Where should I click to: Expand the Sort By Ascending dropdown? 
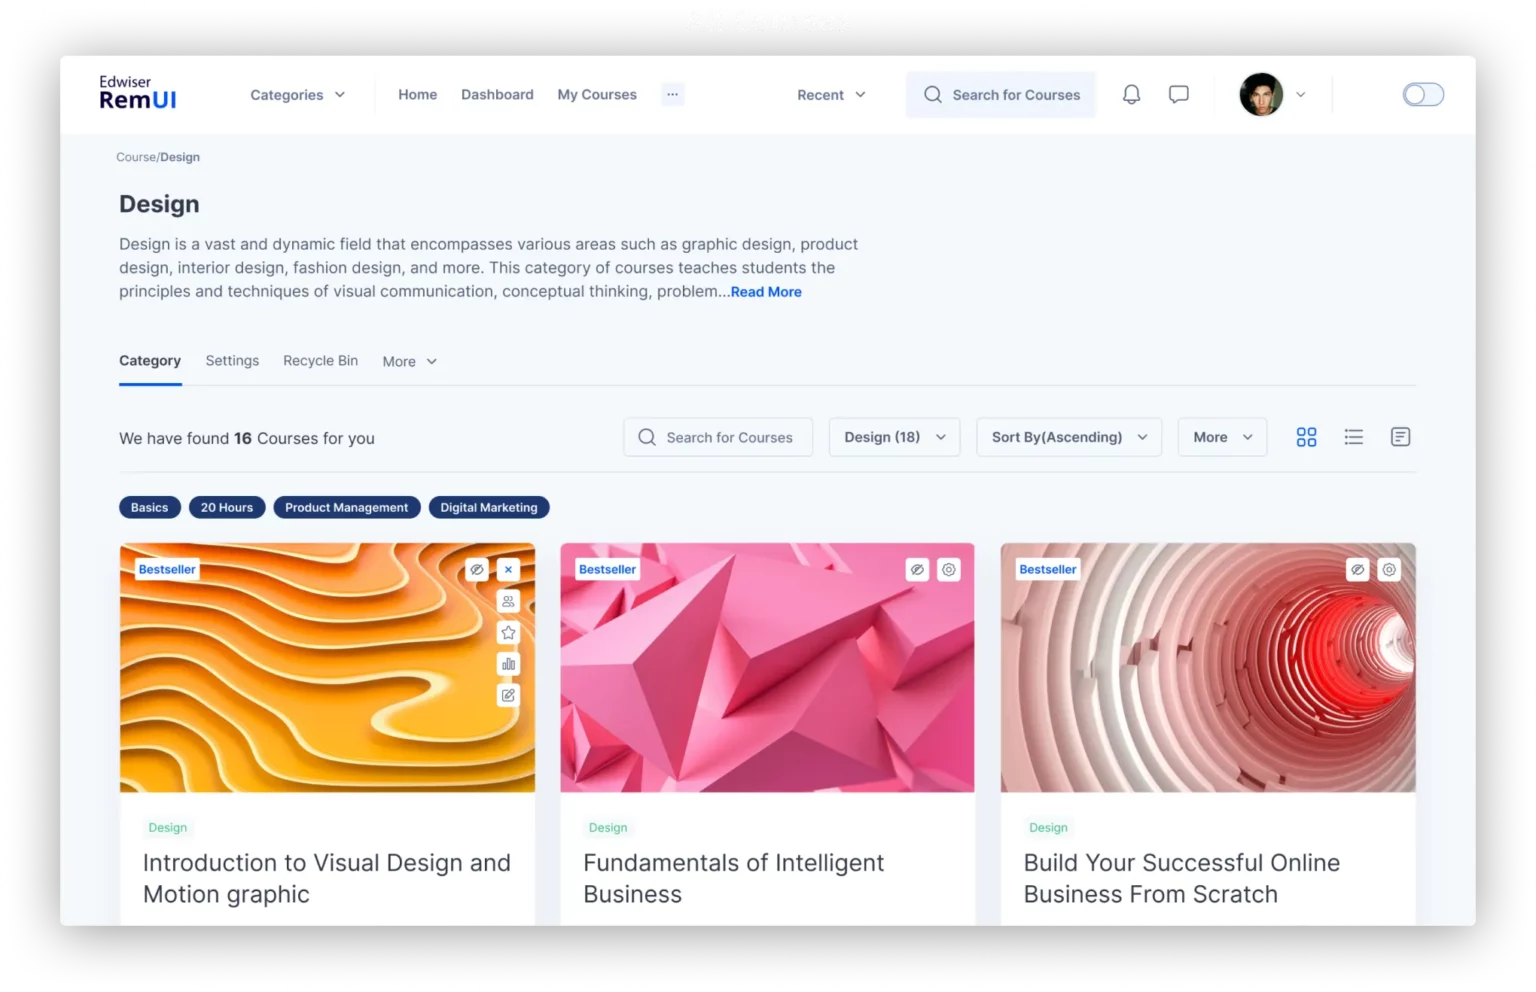coord(1068,437)
